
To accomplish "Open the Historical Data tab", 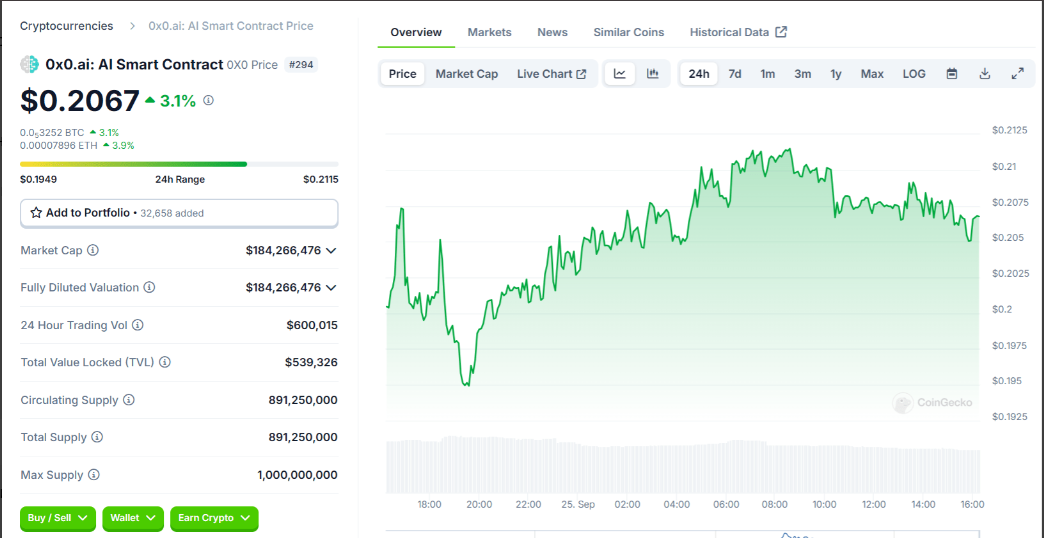I will coord(738,32).
